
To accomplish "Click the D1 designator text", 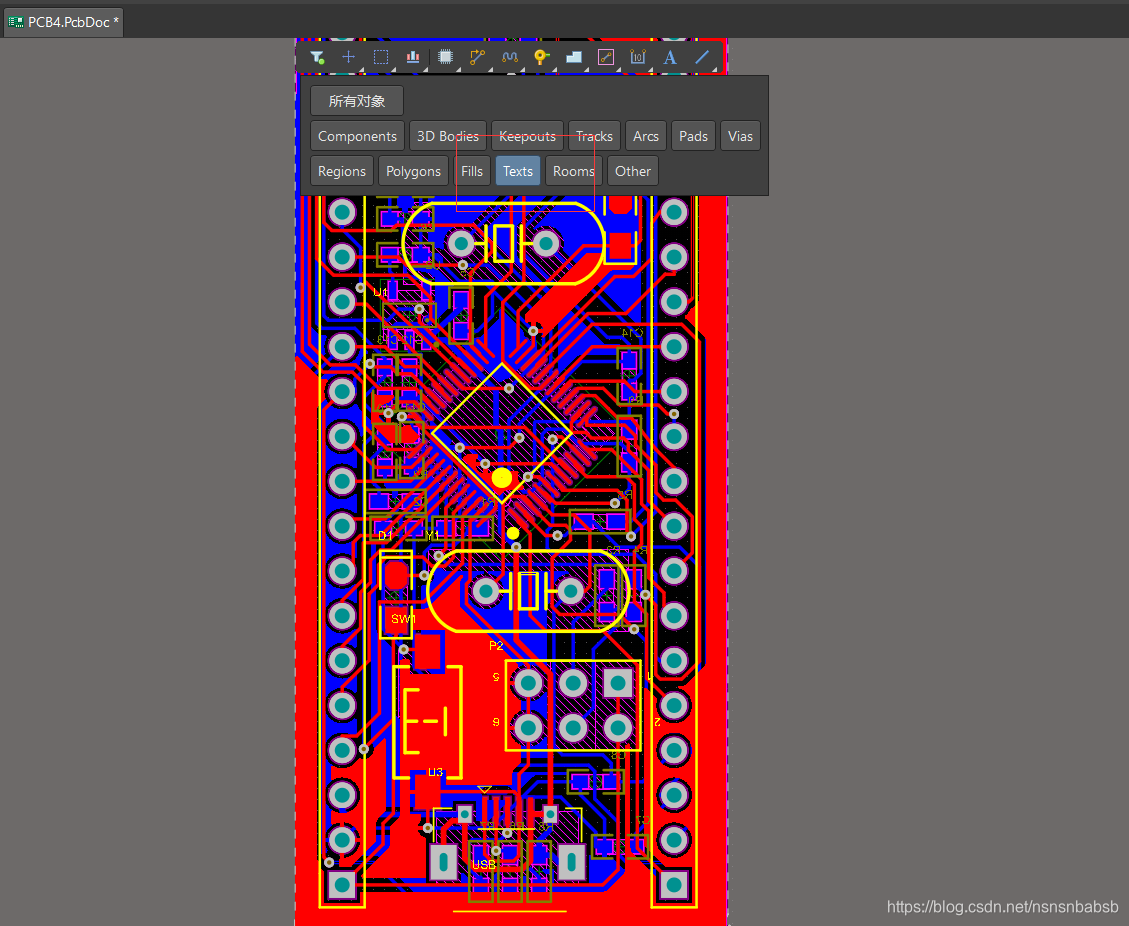I will (x=385, y=536).
